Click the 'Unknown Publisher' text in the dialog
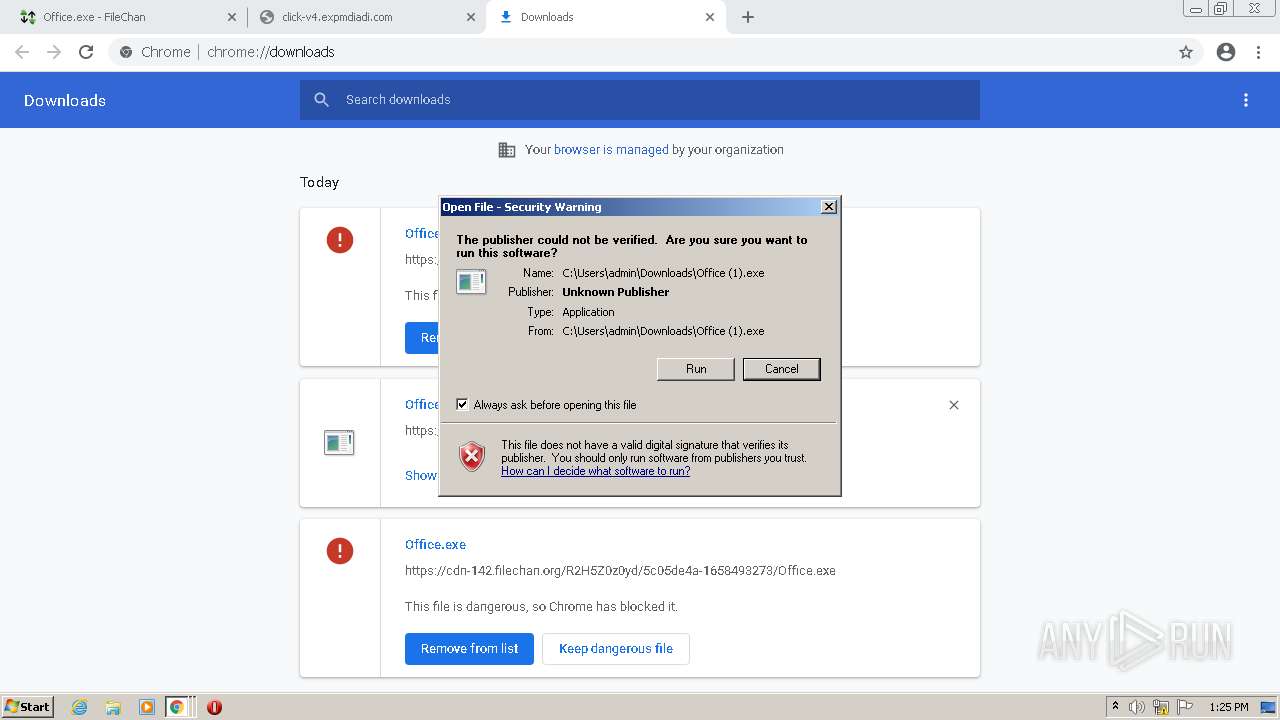This screenshot has width=1280, height=720. pos(615,292)
